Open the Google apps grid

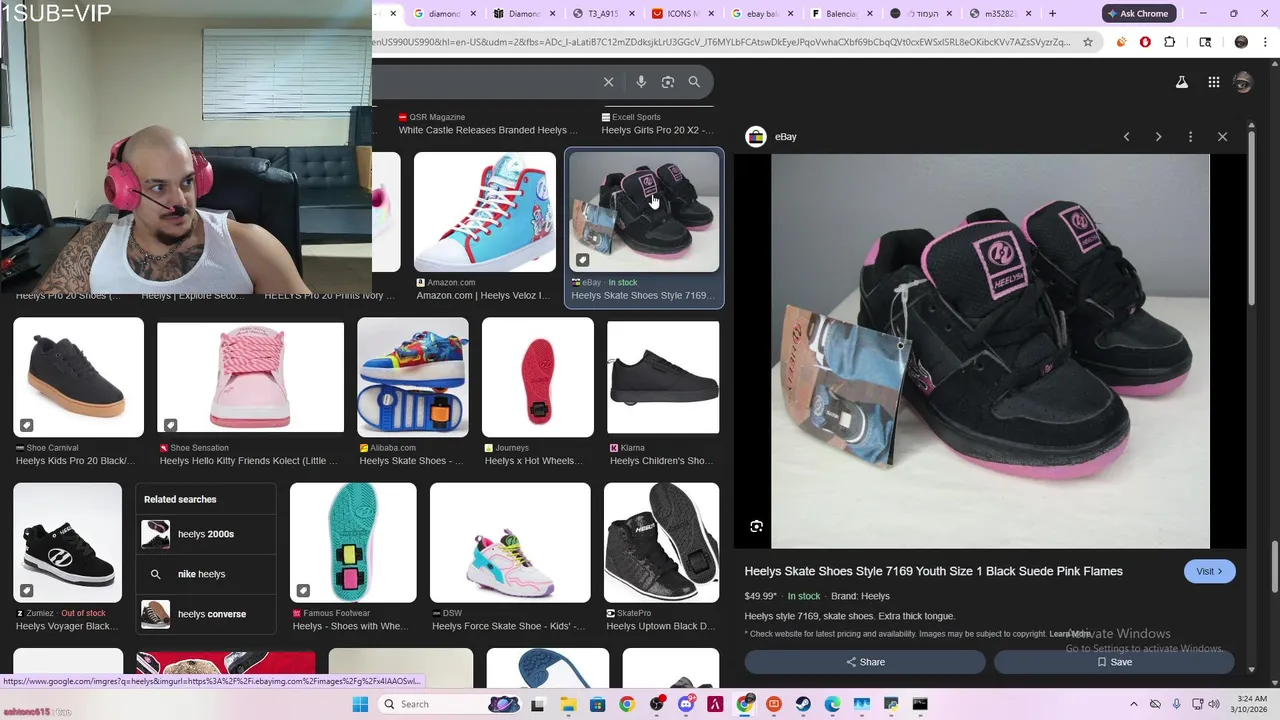tap(1213, 82)
